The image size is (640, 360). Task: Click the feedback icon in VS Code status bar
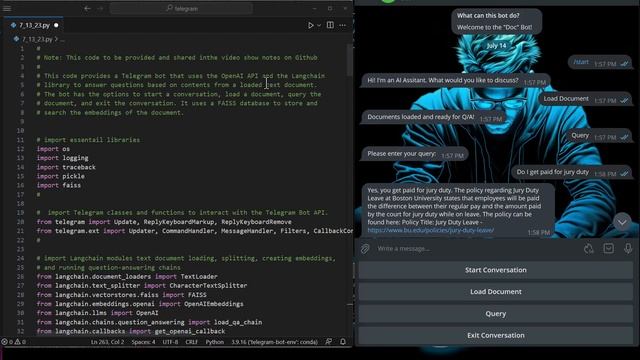329,342
